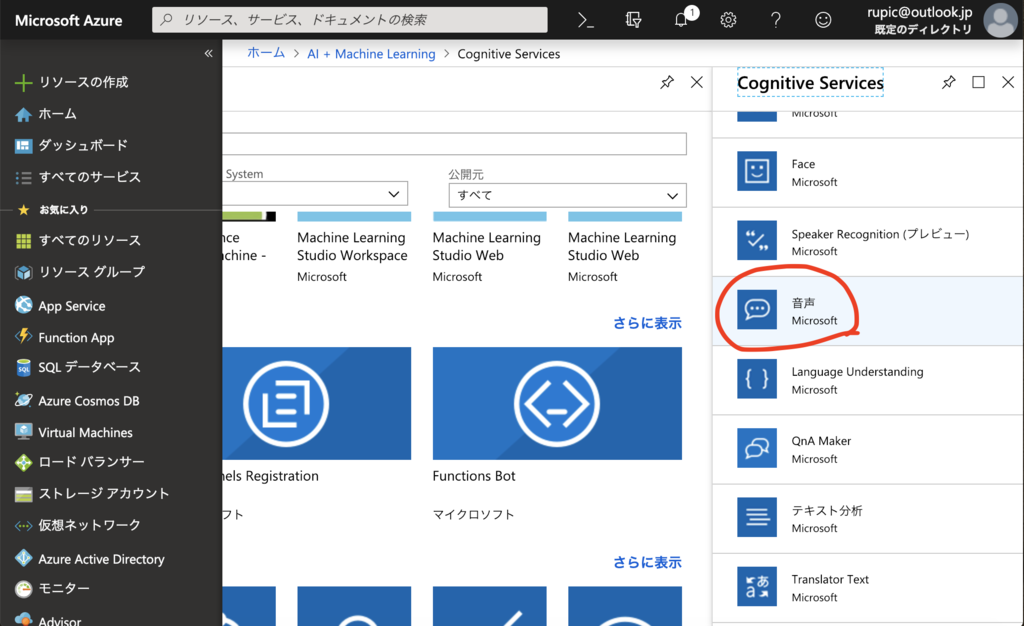Click the Function App lightning icon
This screenshot has width=1024, height=626.
tap(24, 336)
